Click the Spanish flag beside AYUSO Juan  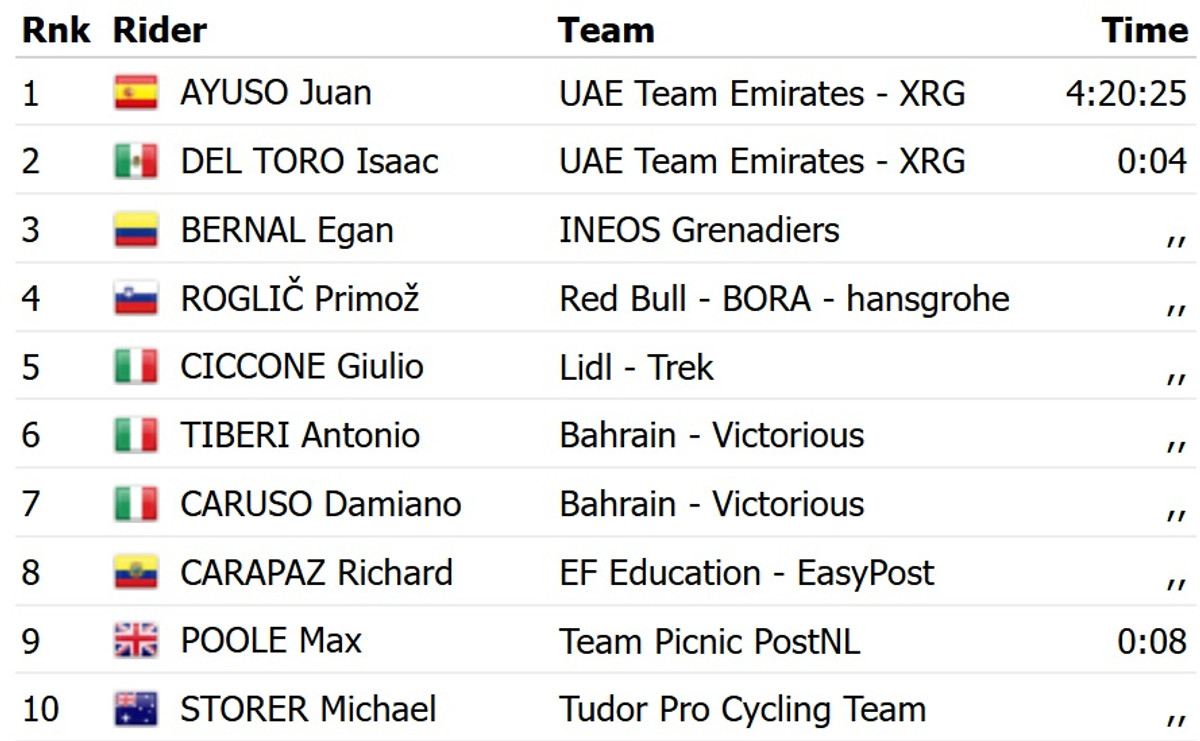(136, 93)
